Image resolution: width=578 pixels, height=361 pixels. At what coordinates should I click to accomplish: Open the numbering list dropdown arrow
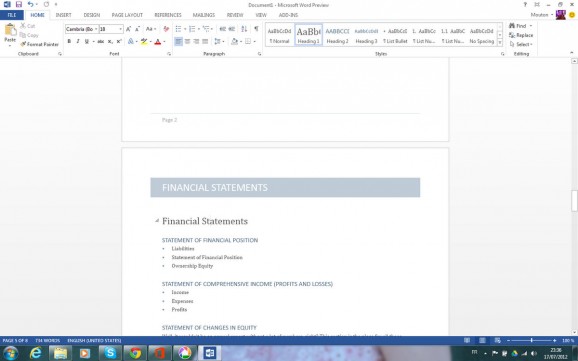[x=199, y=29]
